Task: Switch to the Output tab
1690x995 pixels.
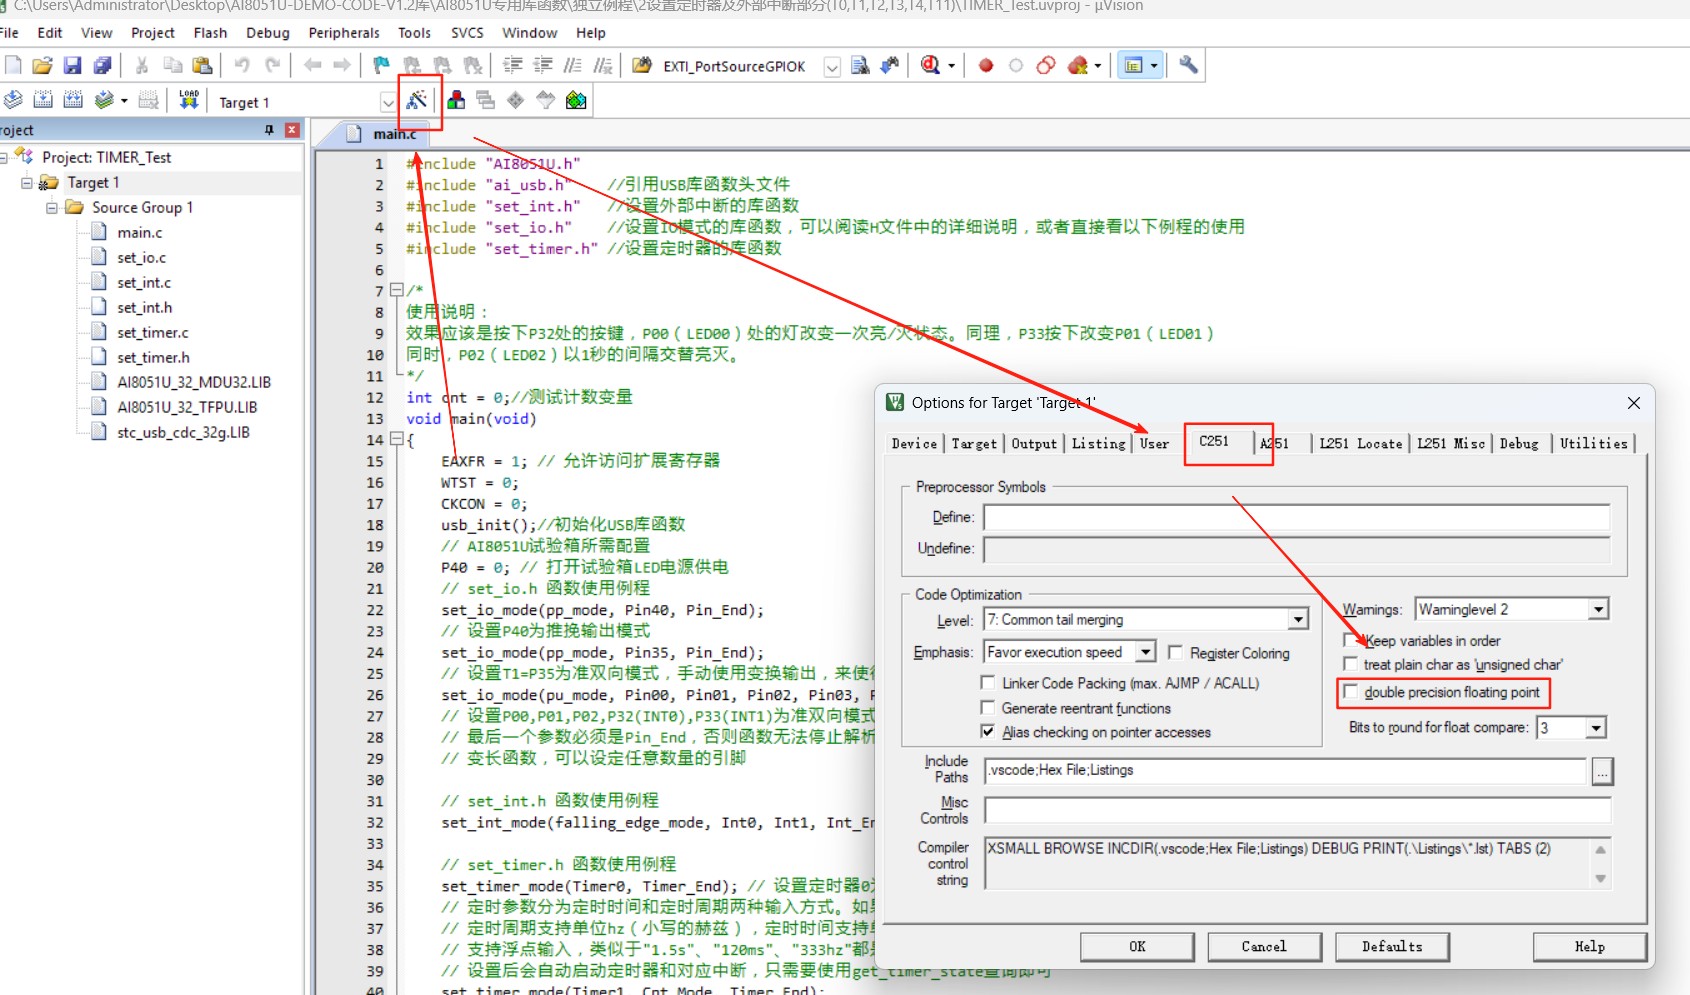Action: coord(1034,443)
